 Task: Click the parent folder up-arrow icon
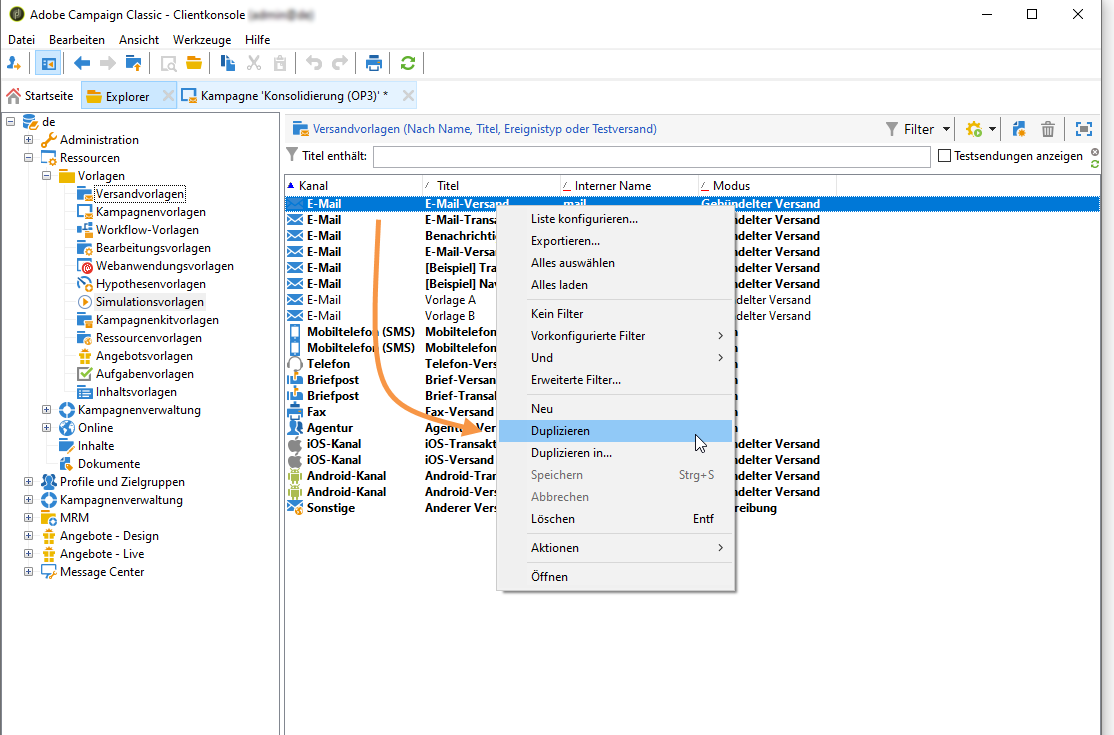point(133,63)
